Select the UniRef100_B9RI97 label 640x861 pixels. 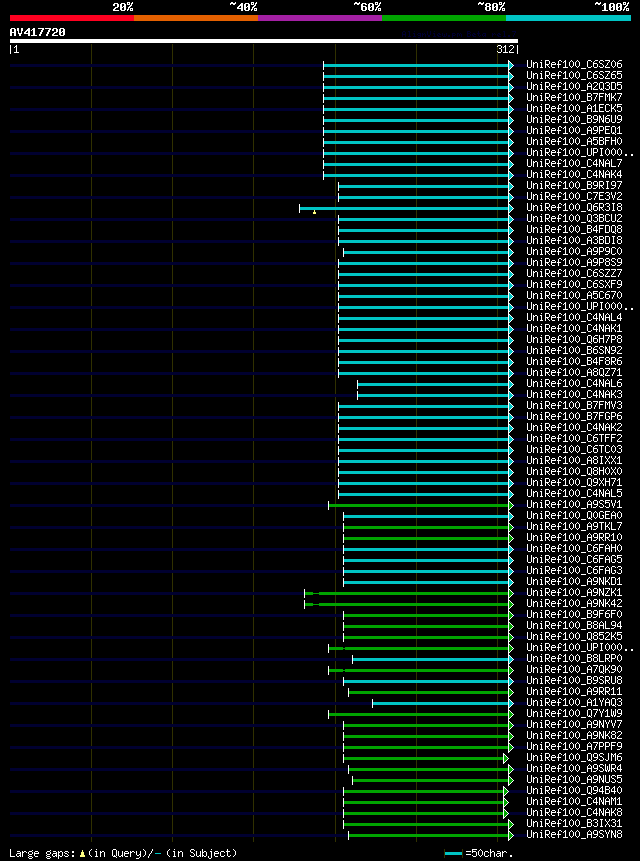574,186
